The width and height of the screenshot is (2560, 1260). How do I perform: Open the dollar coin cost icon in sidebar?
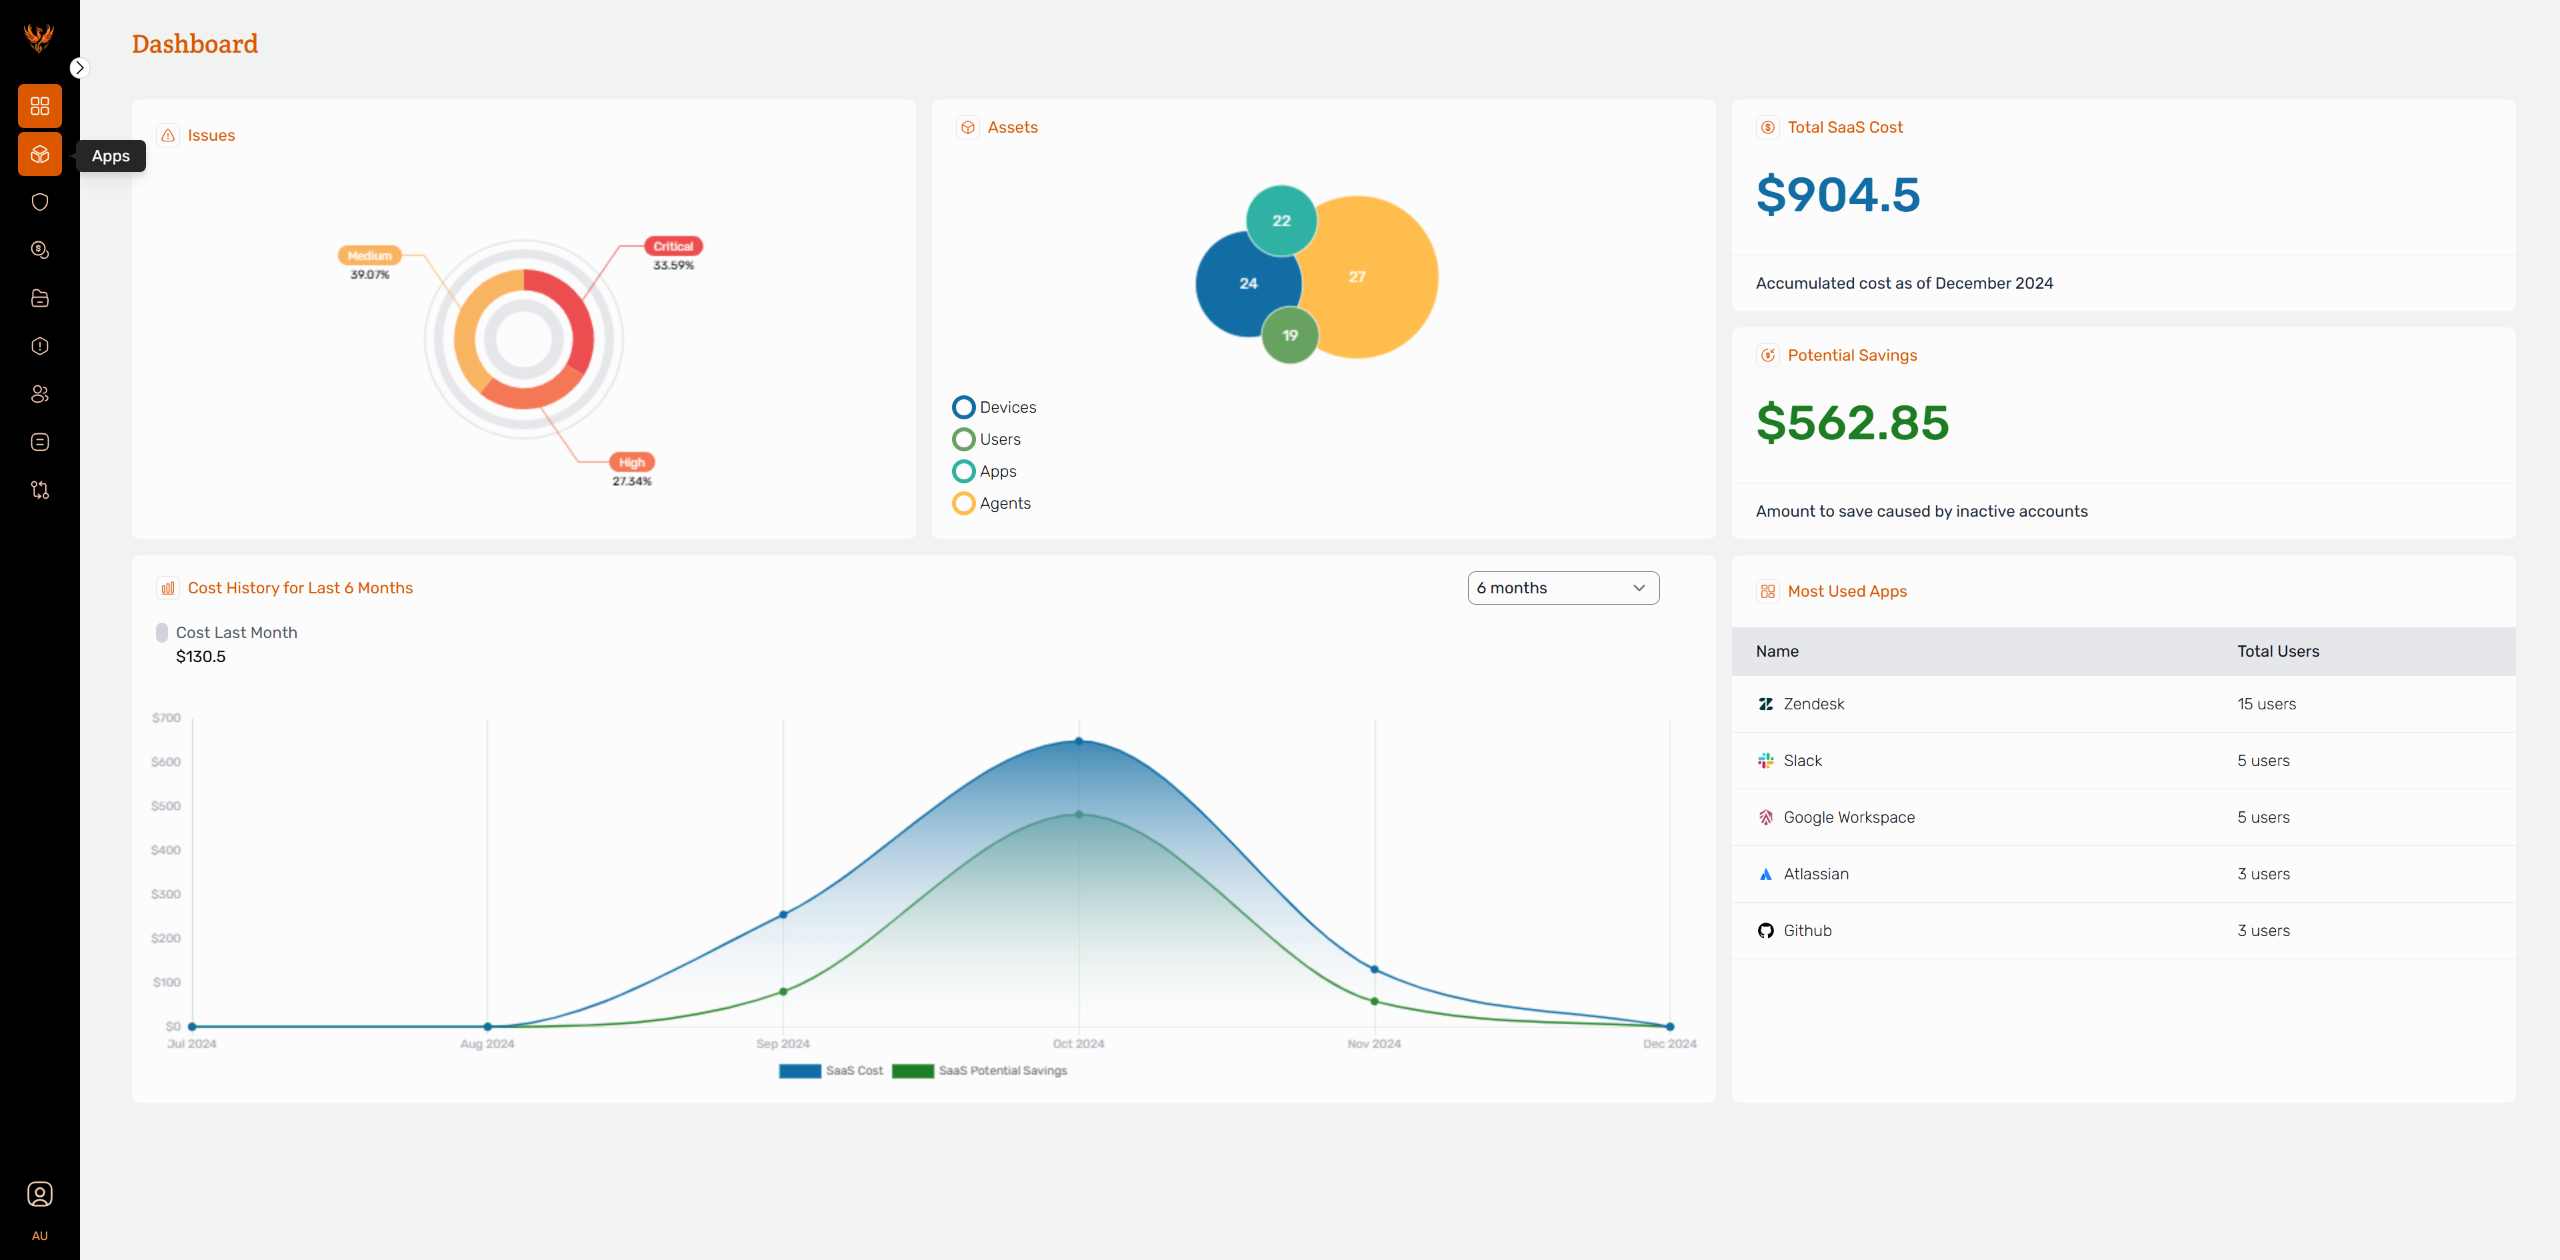40,250
